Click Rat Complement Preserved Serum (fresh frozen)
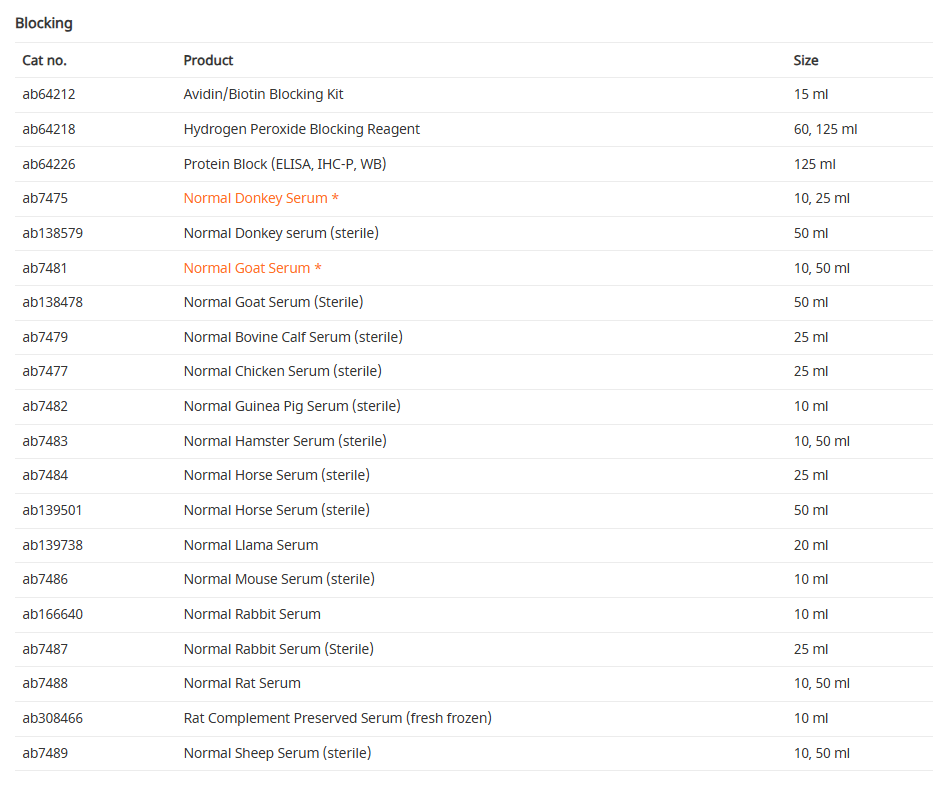Screen dimensions: 950x788 point(337,718)
